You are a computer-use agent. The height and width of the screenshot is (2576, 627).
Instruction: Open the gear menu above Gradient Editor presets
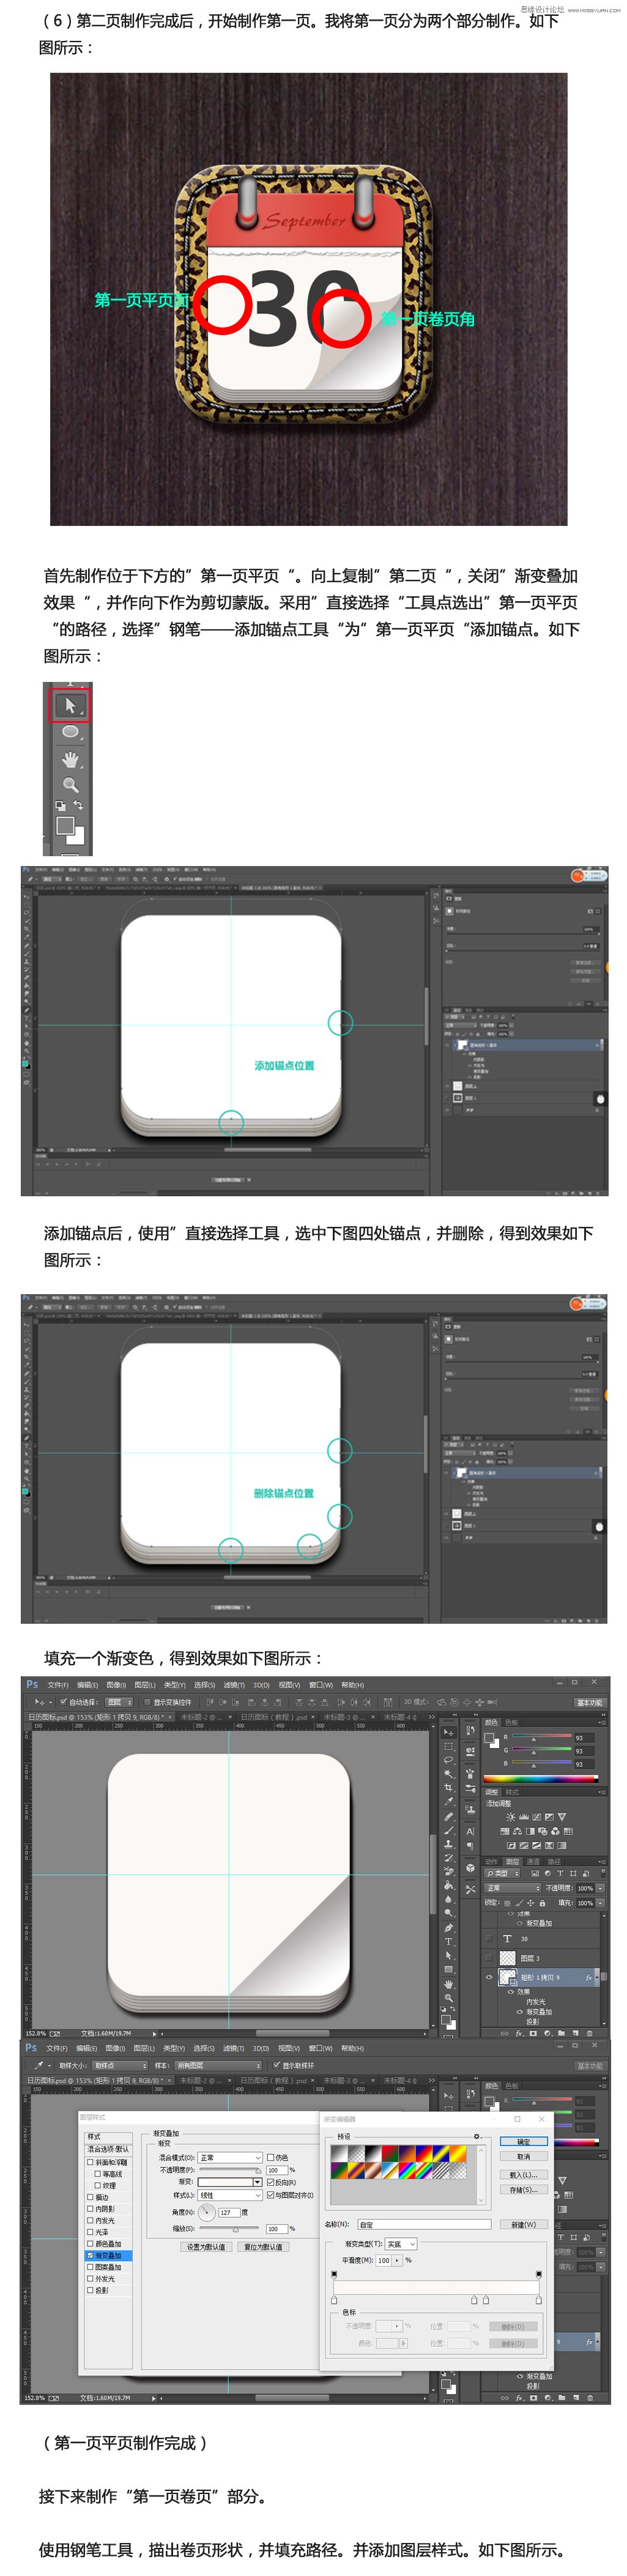point(477,2137)
